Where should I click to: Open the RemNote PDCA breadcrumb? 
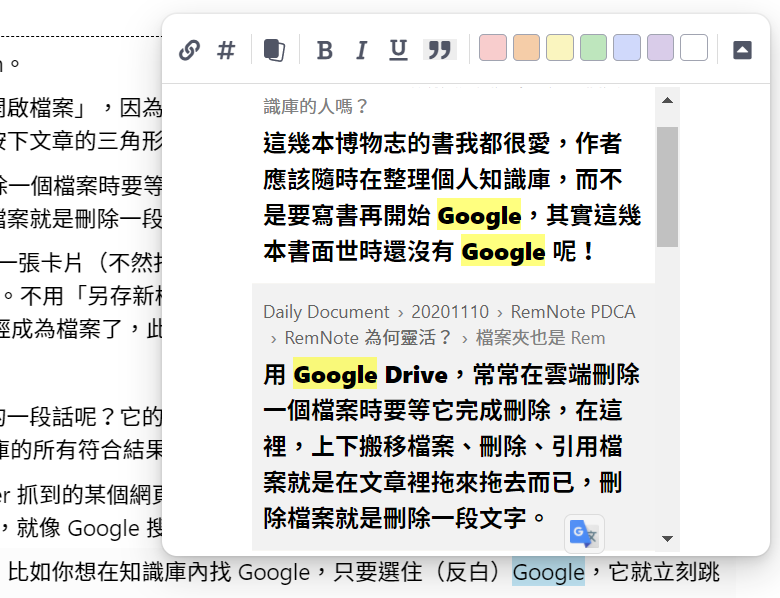(573, 312)
